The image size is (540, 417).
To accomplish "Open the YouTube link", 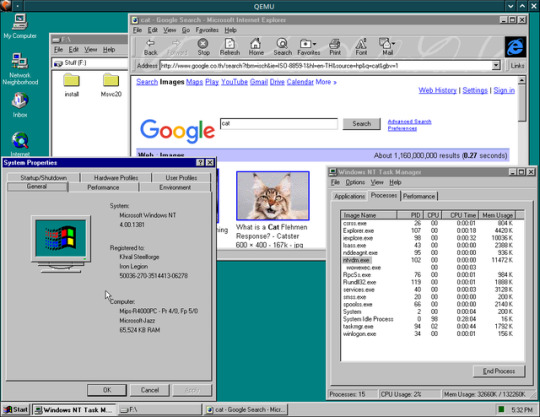I will click(x=234, y=82).
